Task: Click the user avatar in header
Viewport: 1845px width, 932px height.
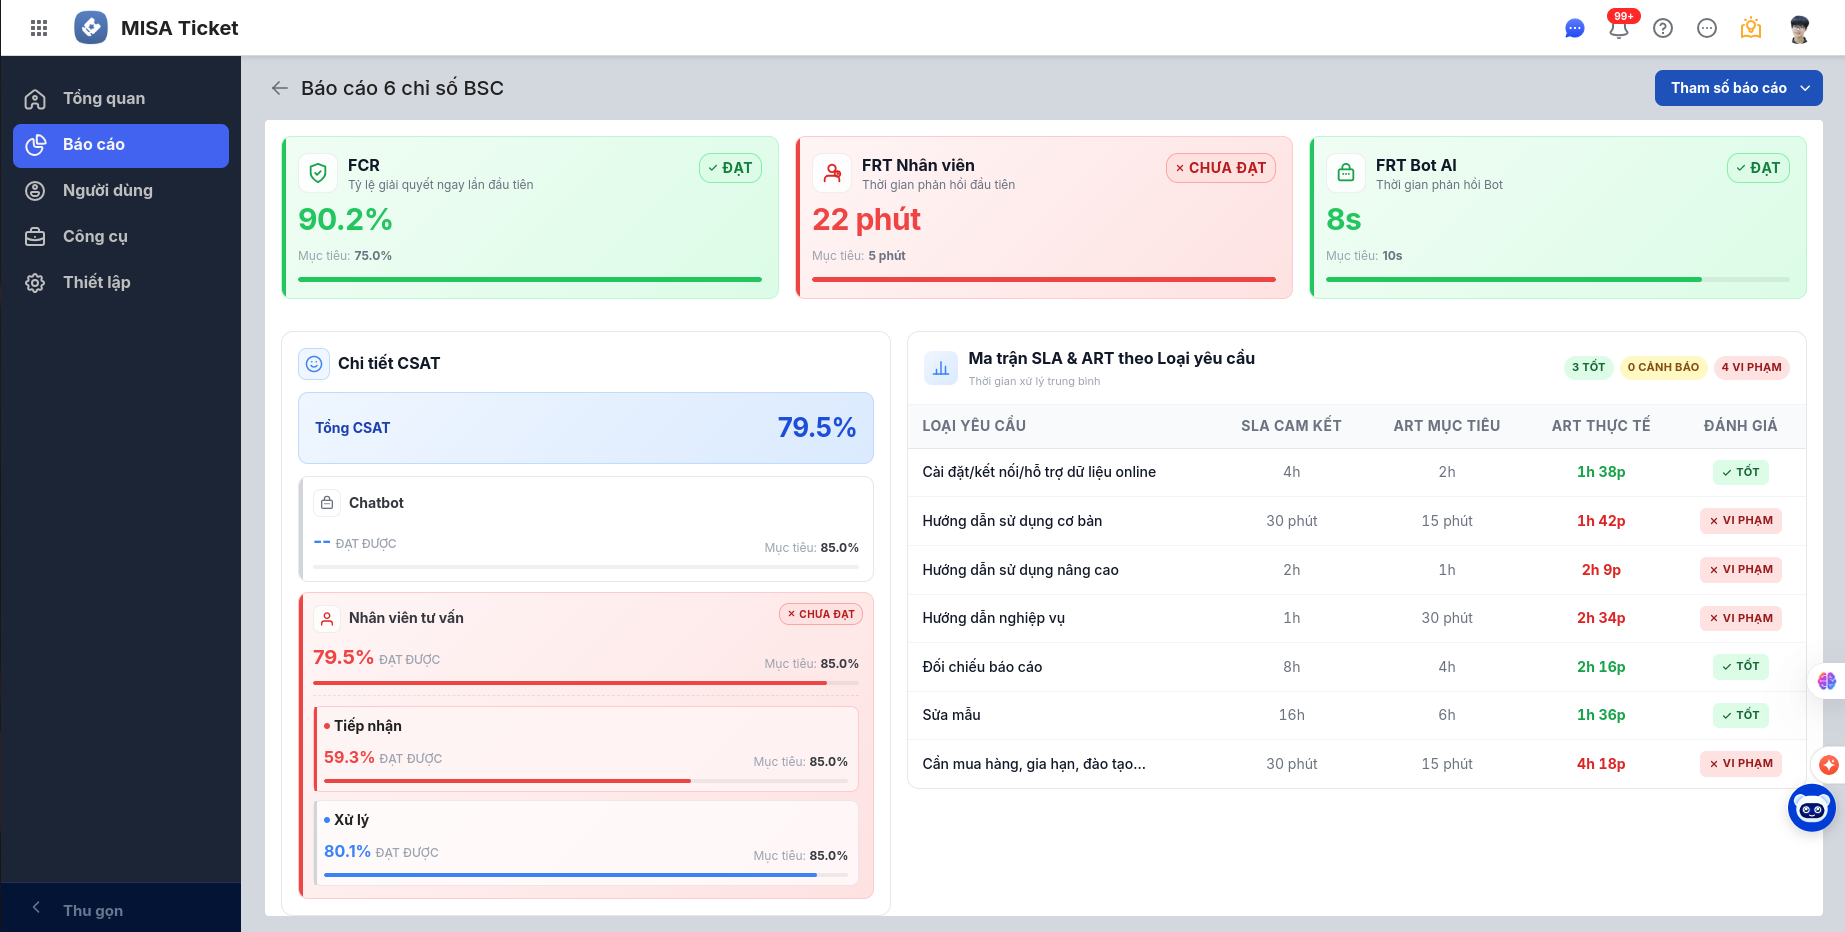Action: click(1799, 29)
